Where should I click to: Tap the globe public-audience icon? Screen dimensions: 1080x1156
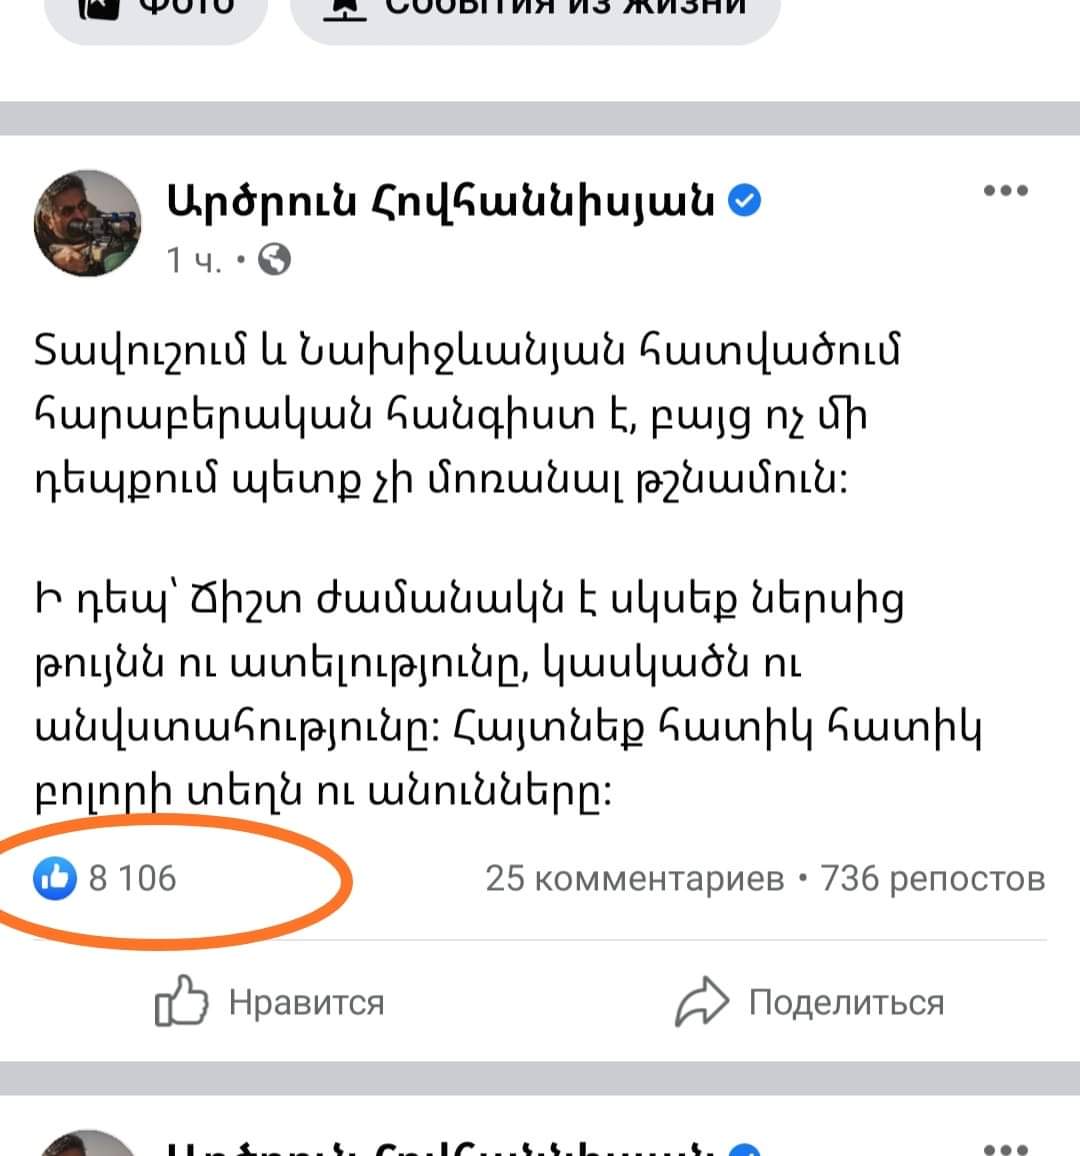click(x=274, y=260)
